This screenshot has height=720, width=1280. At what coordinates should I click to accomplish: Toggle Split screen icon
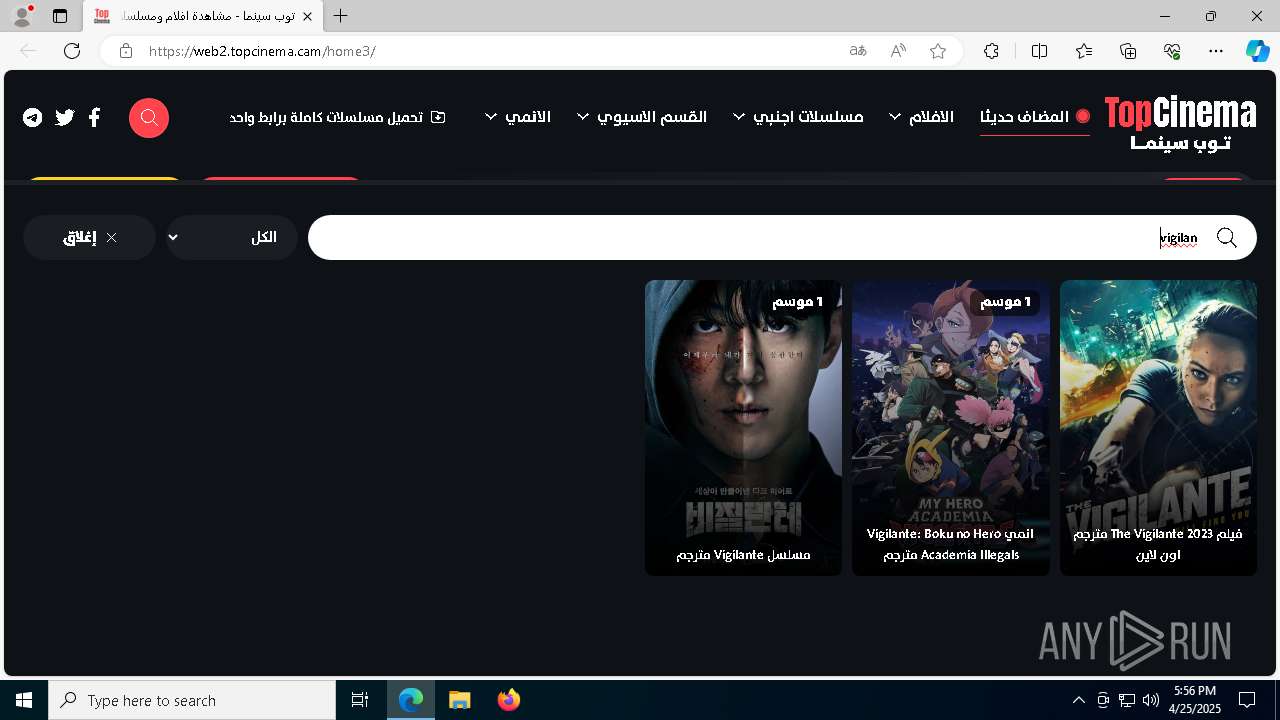coord(1039,51)
